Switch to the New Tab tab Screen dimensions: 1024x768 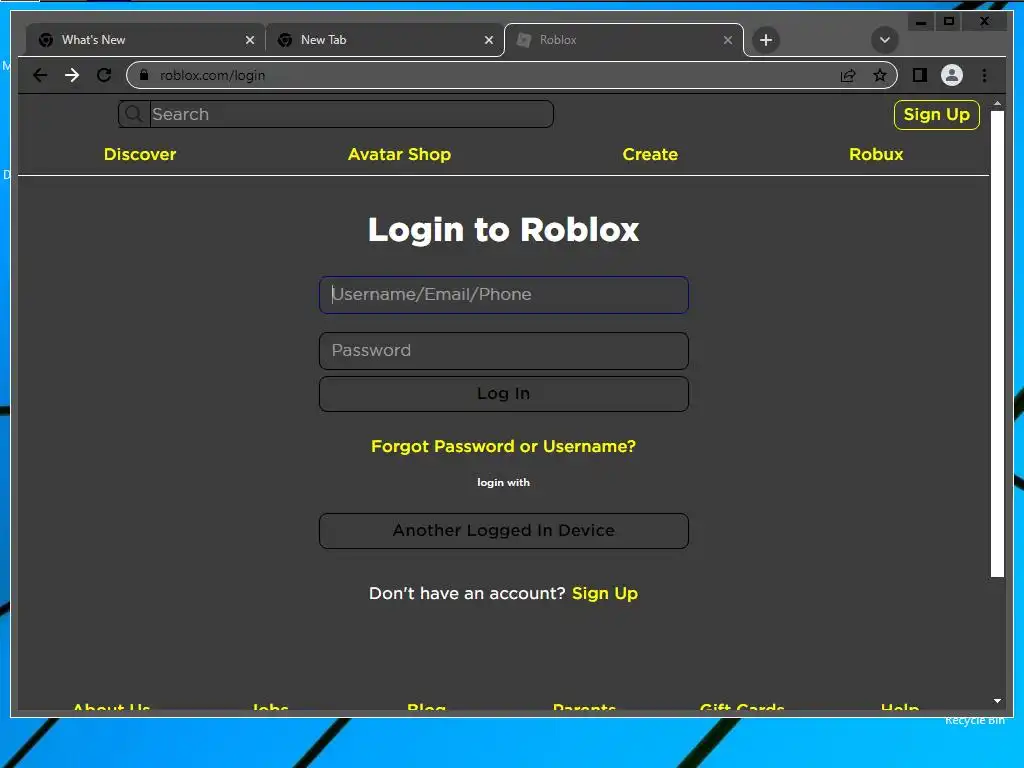tap(384, 40)
